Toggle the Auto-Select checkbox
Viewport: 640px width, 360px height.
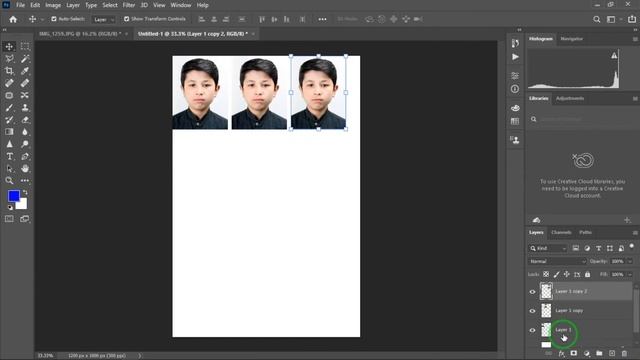pyautogui.click(x=54, y=19)
